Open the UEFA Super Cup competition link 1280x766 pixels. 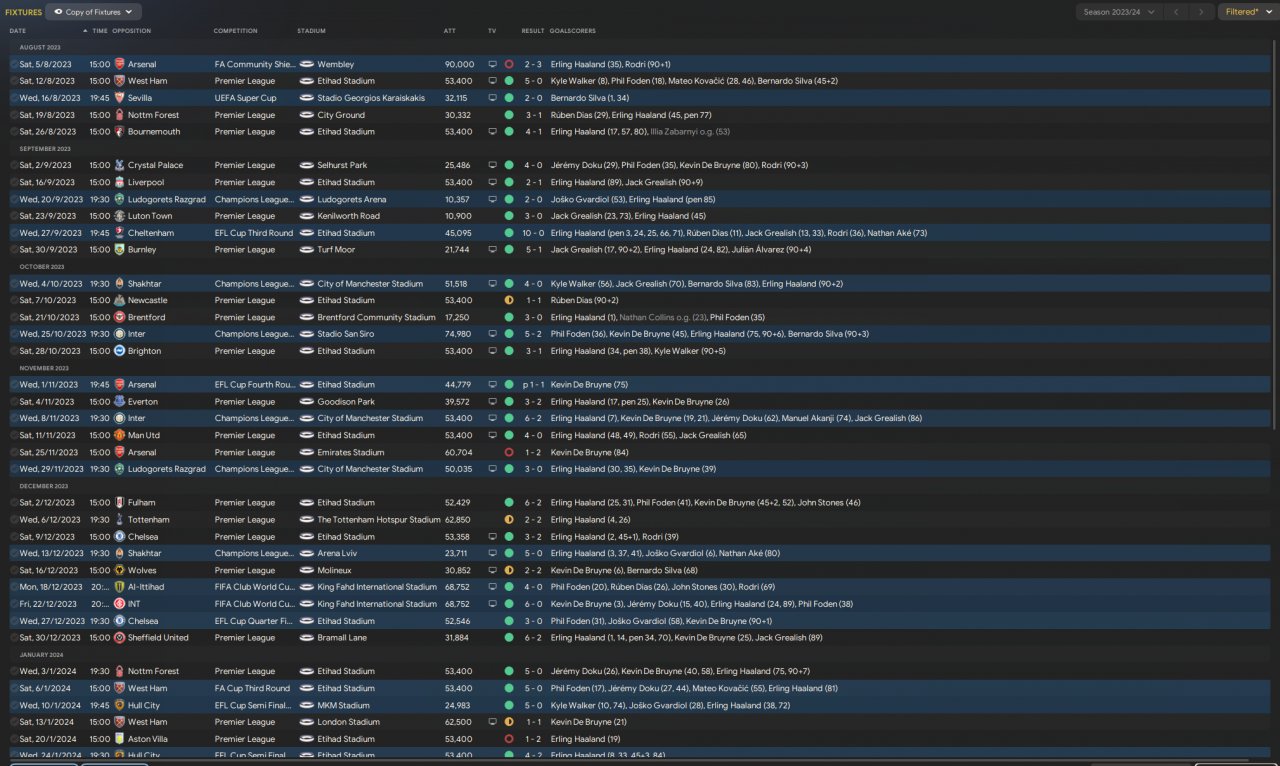coord(245,98)
